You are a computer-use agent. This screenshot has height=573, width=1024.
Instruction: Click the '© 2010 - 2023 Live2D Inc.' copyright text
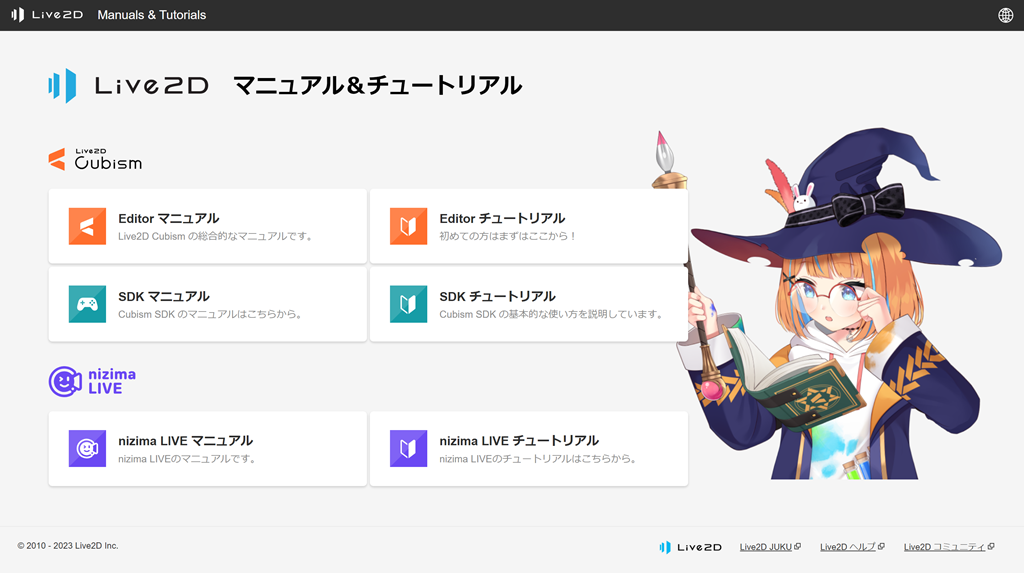click(68, 546)
